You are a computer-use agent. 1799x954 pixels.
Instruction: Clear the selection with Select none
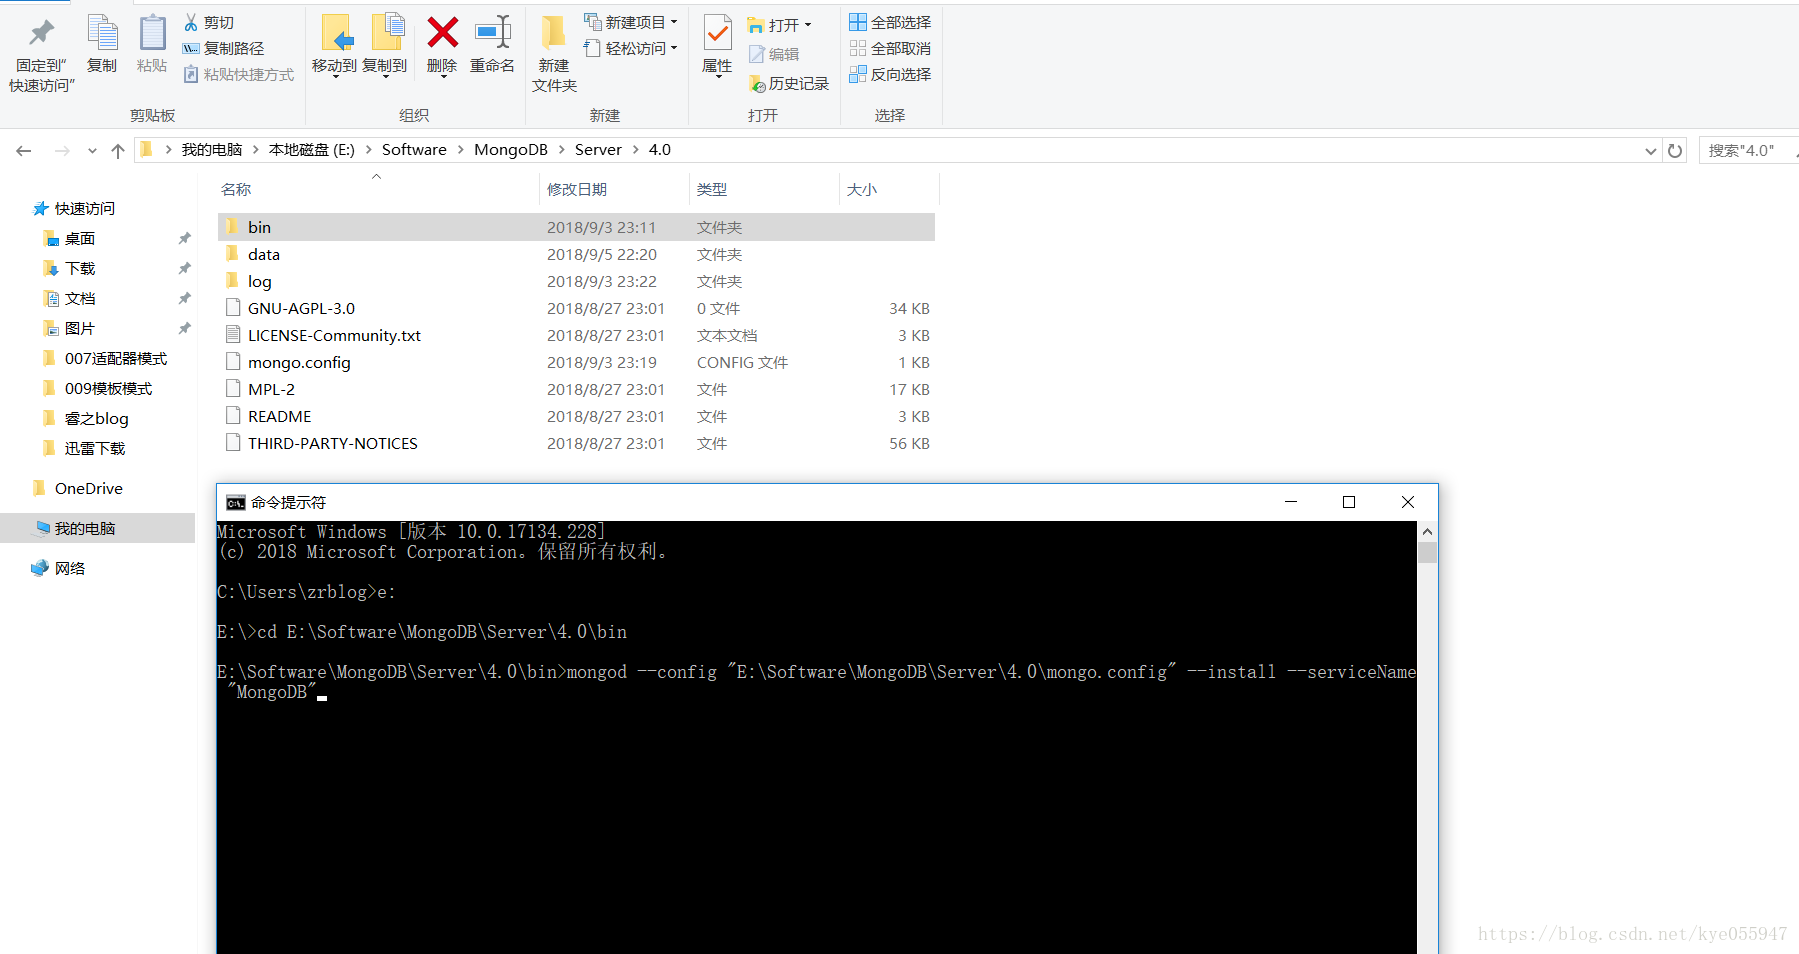[x=890, y=48]
